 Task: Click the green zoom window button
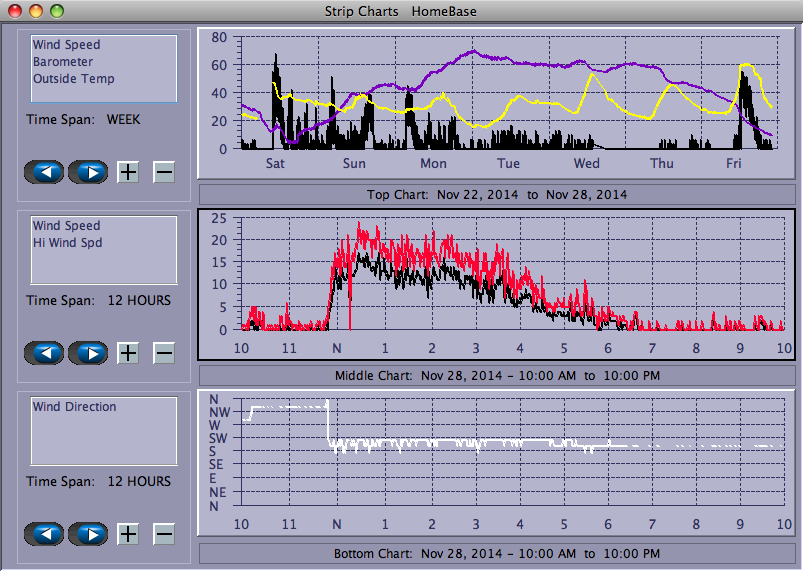(57, 11)
